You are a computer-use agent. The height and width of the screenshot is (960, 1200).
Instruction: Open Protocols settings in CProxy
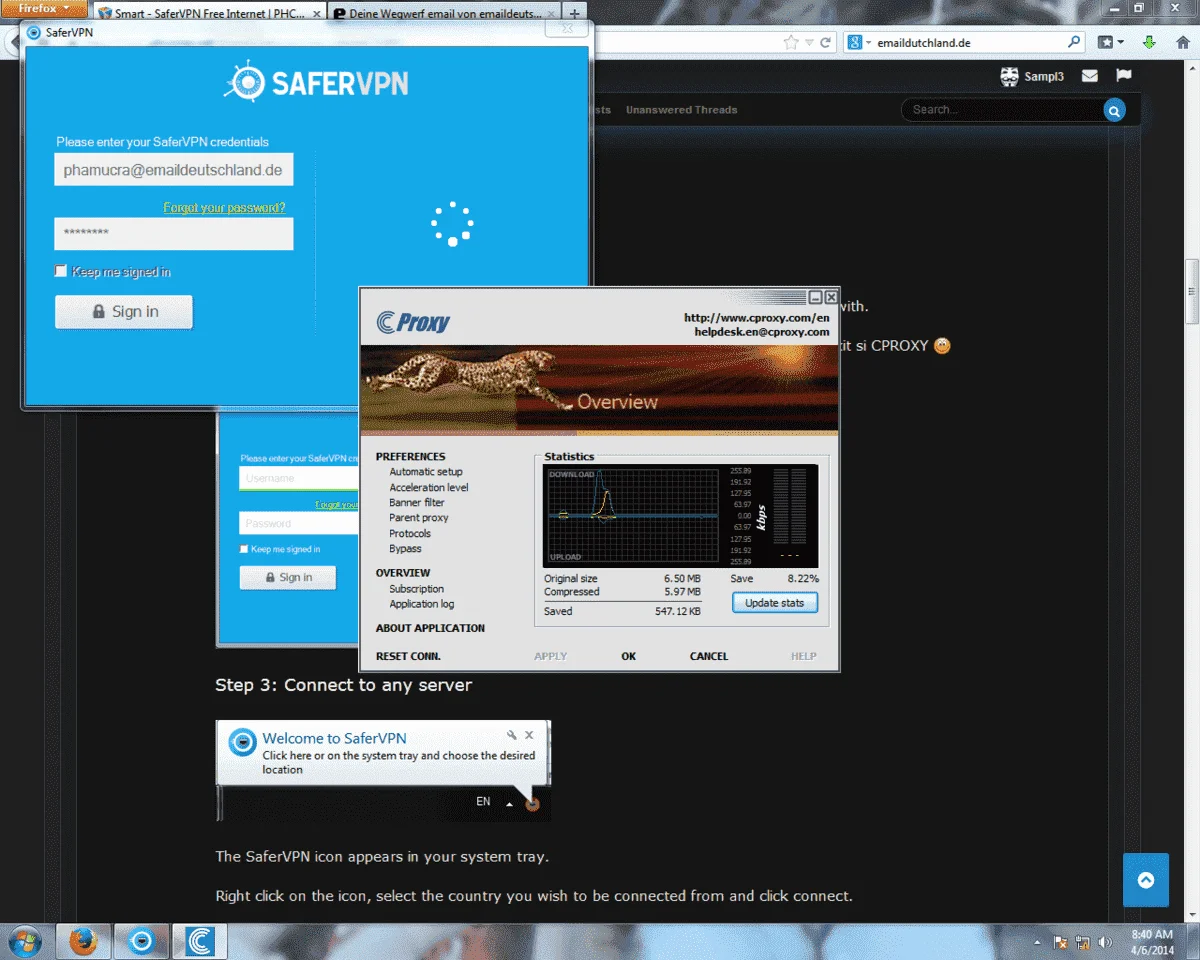pyautogui.click(x=410, y=534)
